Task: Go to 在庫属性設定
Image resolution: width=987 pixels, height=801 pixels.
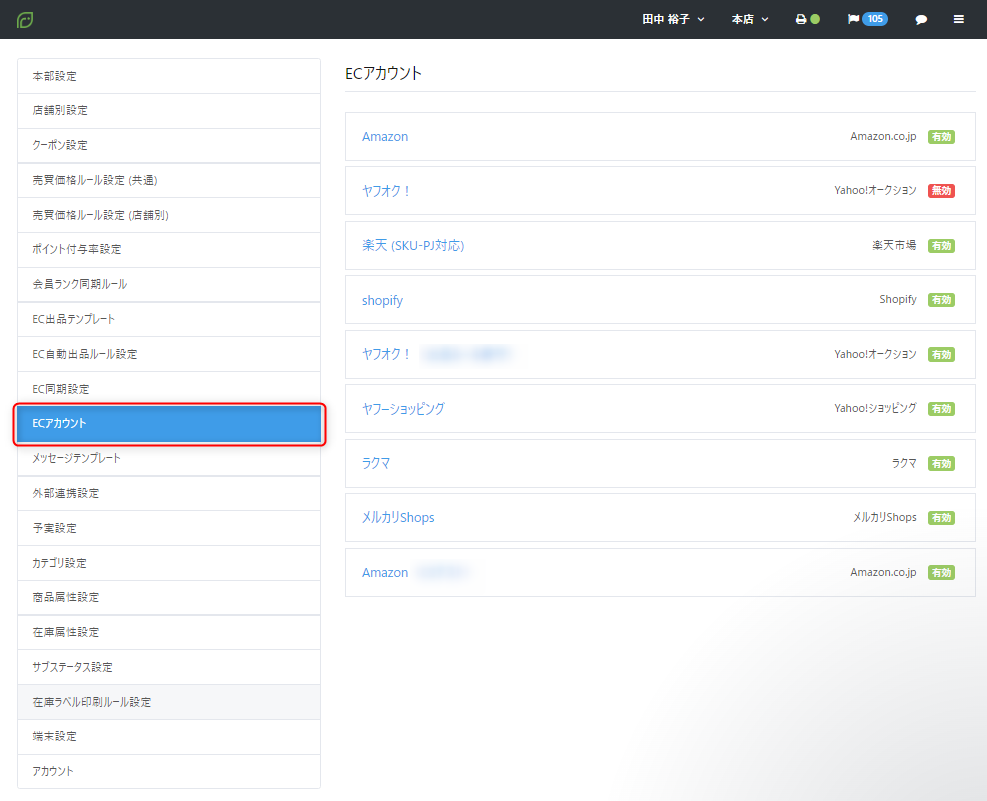Action: point(169,632)
